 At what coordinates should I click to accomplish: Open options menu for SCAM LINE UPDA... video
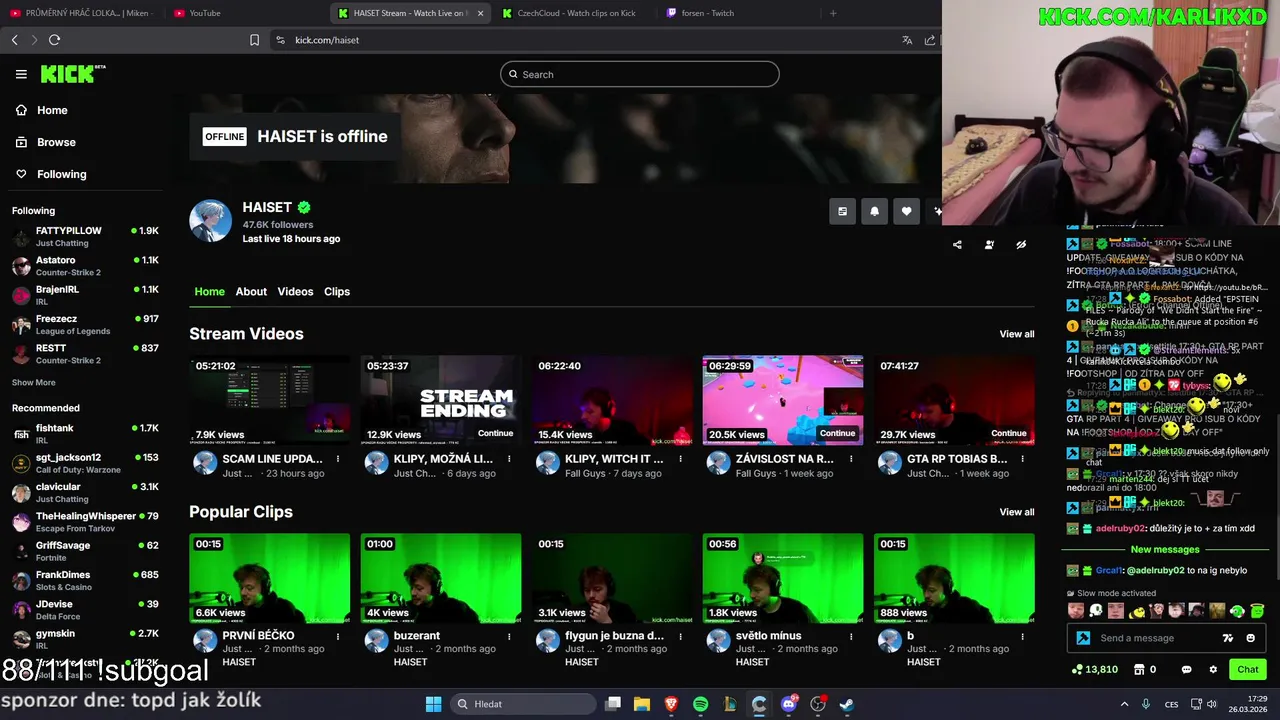coord(338,459)
